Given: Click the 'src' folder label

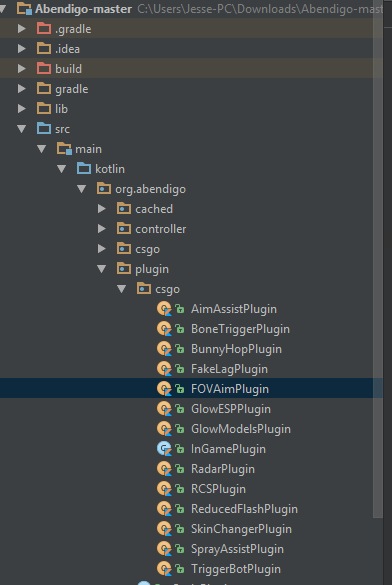Looking at the screenshot, I should coord(62,129).
